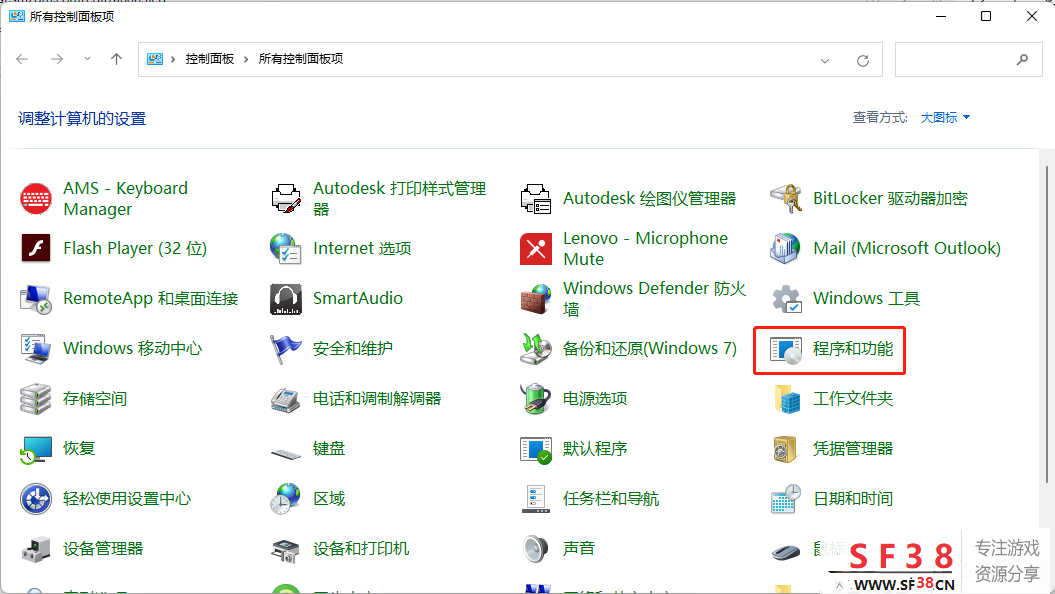The height and width of the screenshot is (594, 1055).
Task: Open 电话和调制解调器 phone icon
Action: 286,399
